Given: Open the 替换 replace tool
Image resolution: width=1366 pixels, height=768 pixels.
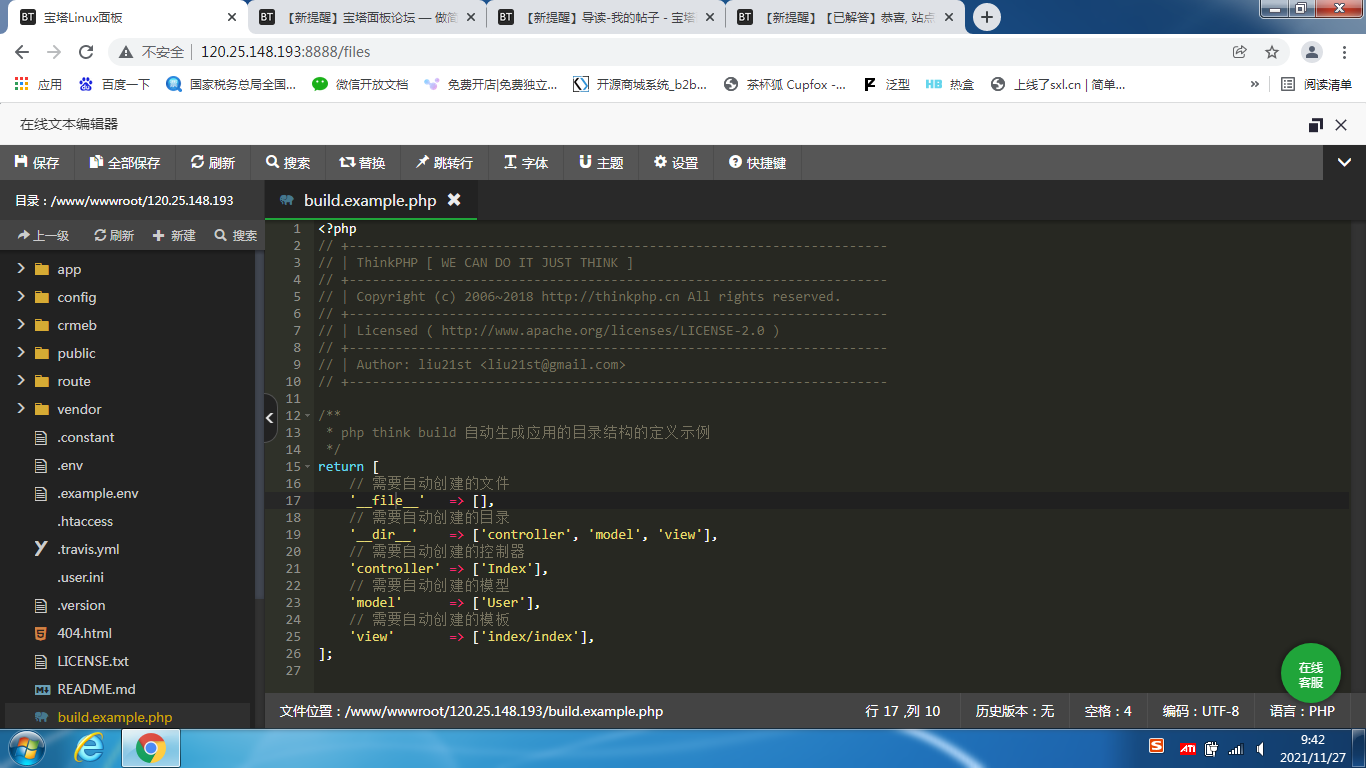Looking at the screenshot, I should point(363,162).
